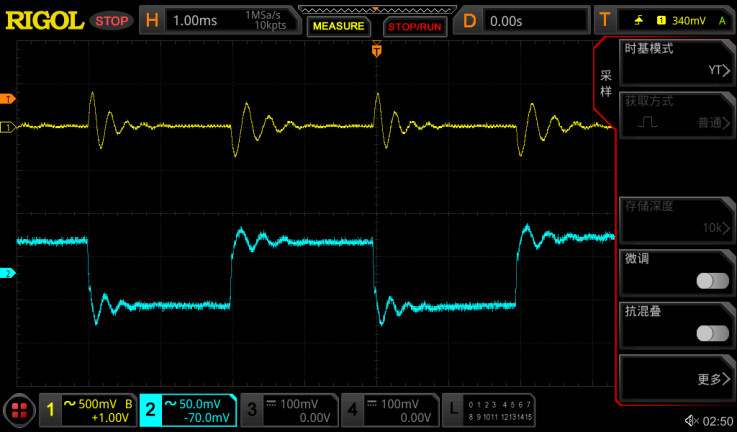Click the yellow channel 1 ground marker
This screenshot has height=432, width=737.
click(x=8, y=127)
